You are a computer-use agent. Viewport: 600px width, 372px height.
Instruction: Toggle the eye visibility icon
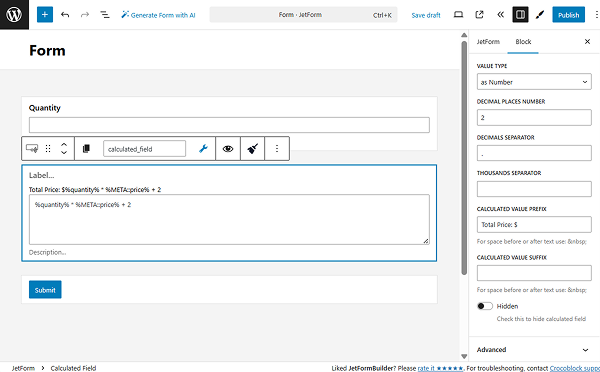click(x=228, y=148)
